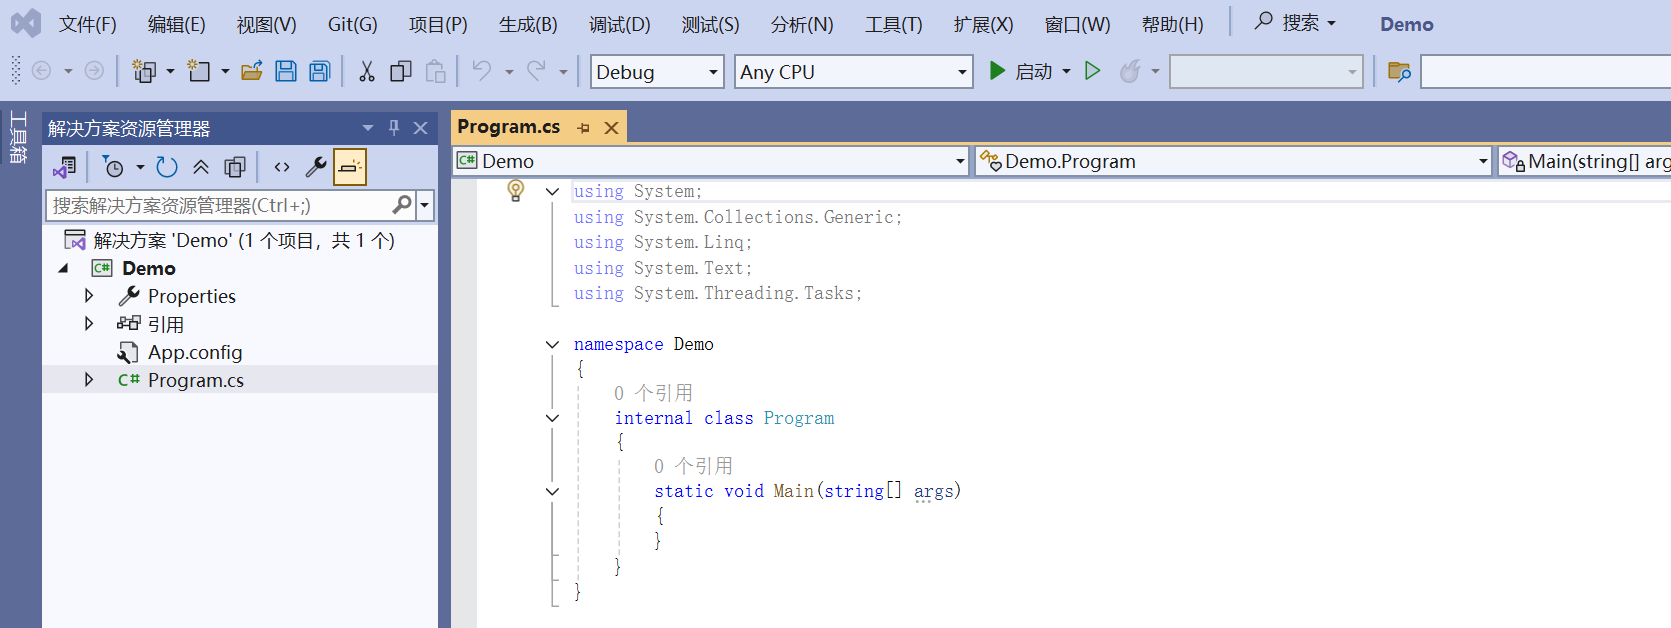Click the Find in Files folder icon
This screenshot has width=1671, height=628.
coord(1399,72)
